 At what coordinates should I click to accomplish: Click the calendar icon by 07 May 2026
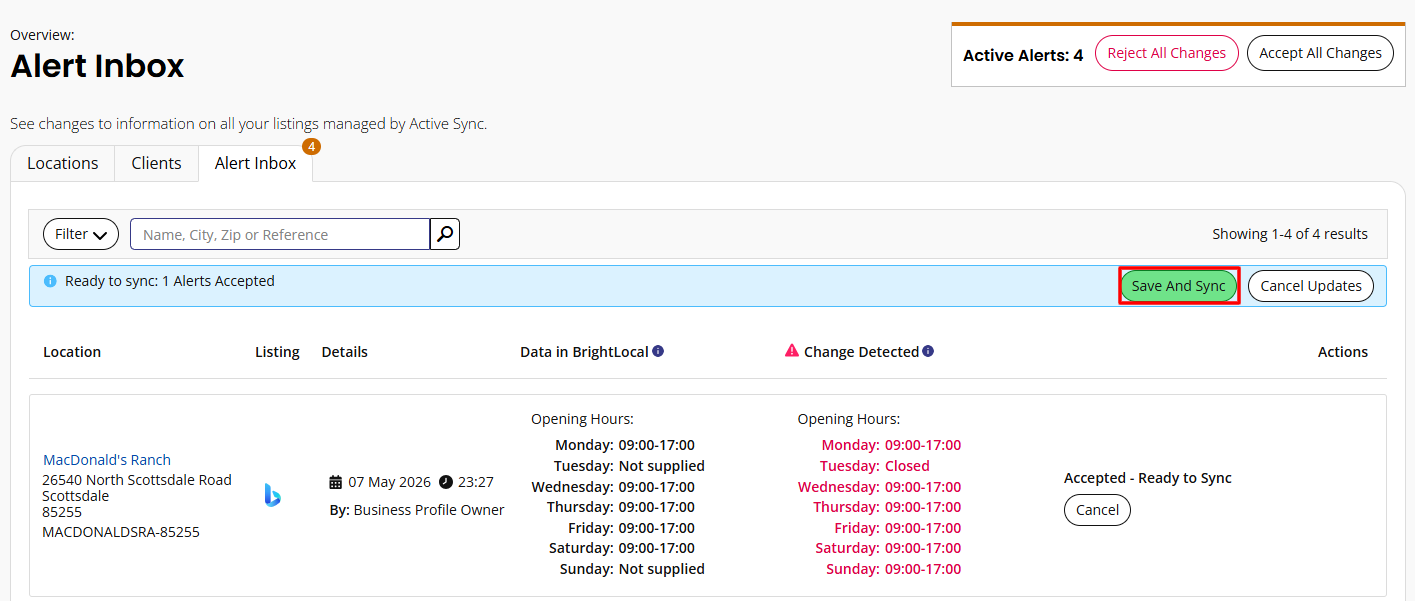[336, 482]
